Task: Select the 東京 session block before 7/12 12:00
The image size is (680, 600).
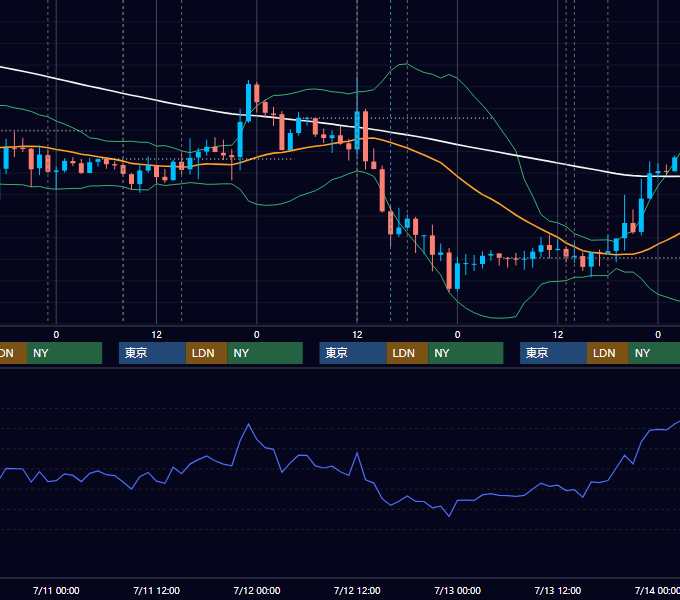Action: coord(353,353)
